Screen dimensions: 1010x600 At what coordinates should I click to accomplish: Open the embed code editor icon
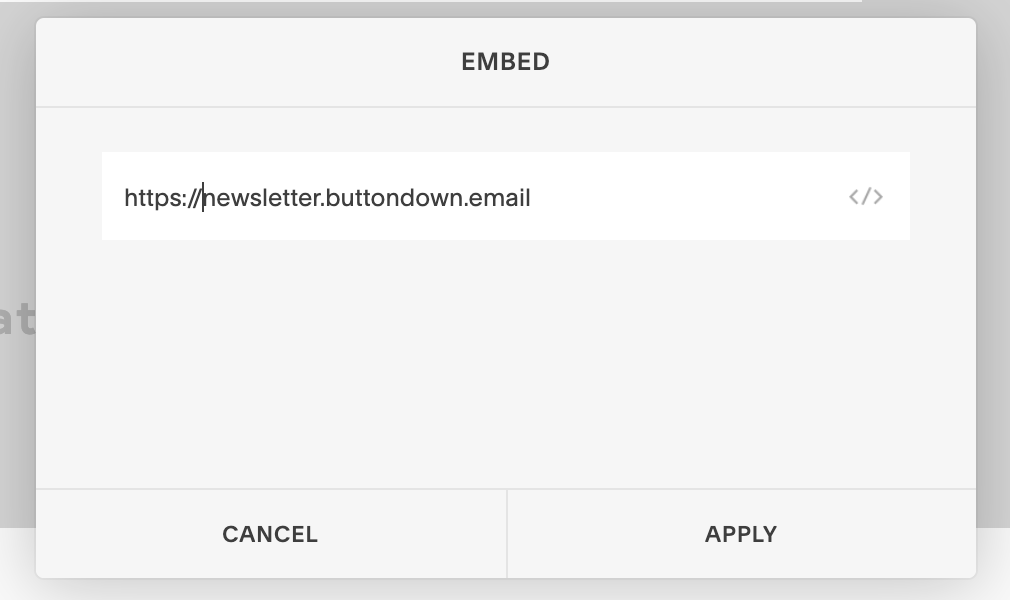pyautogui.click(x=866, y=197)
